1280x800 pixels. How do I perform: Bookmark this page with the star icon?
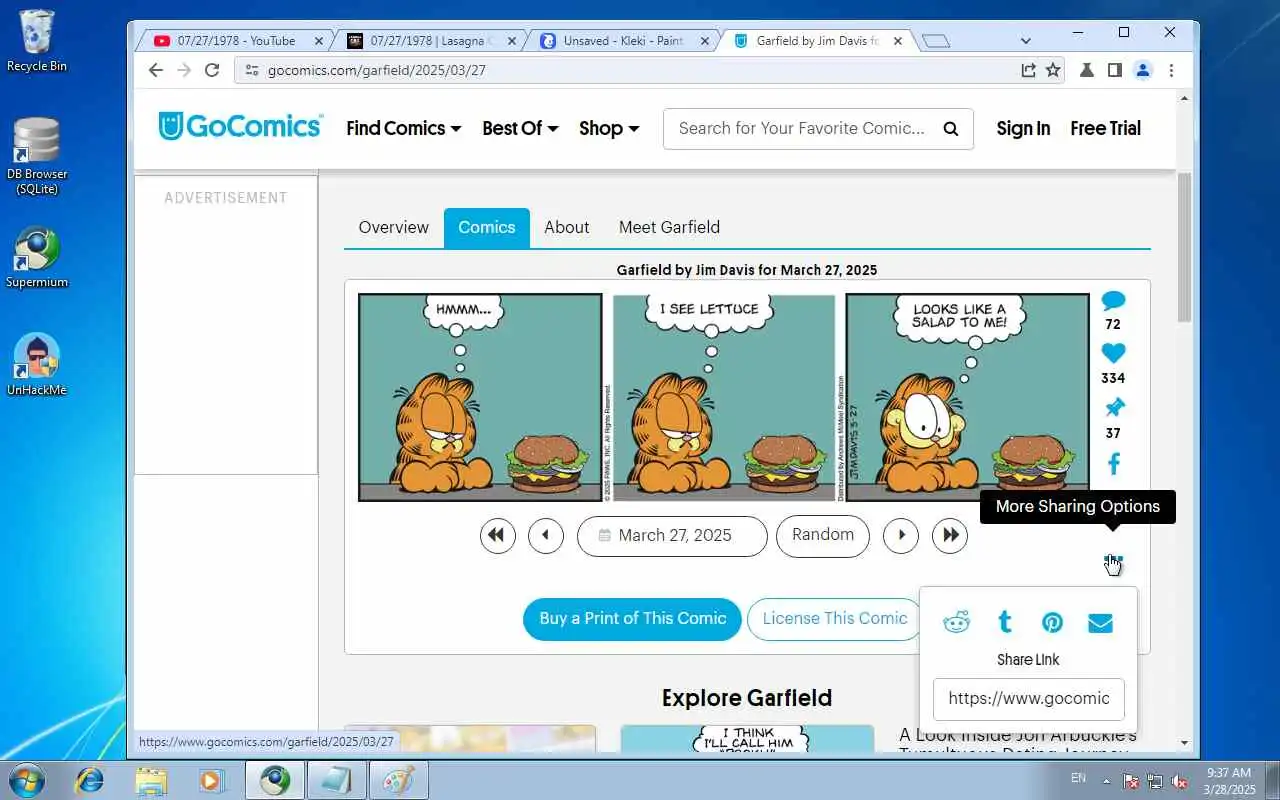coord(1053,70)
